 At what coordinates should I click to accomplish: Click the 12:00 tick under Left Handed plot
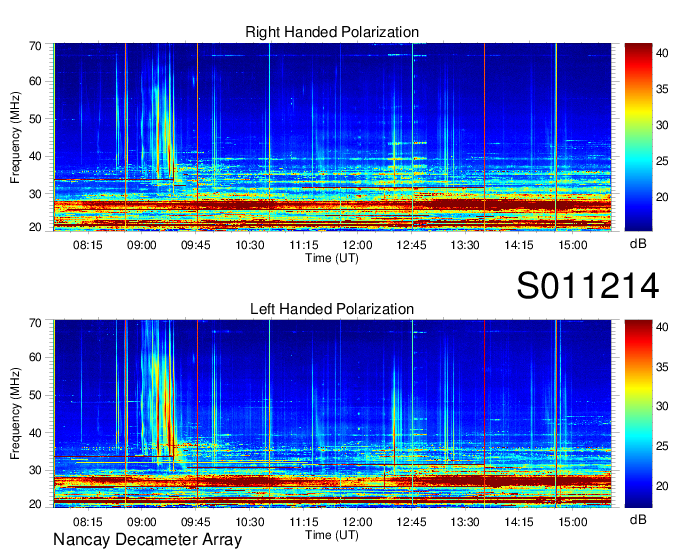pos(358,522)
